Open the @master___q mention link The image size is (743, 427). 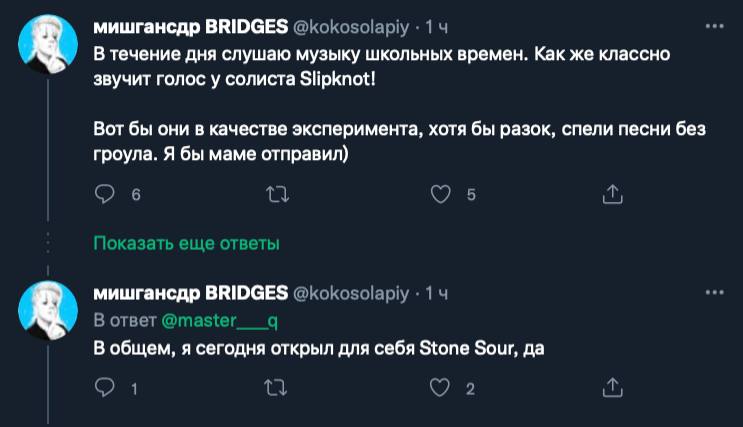(213, 321)
